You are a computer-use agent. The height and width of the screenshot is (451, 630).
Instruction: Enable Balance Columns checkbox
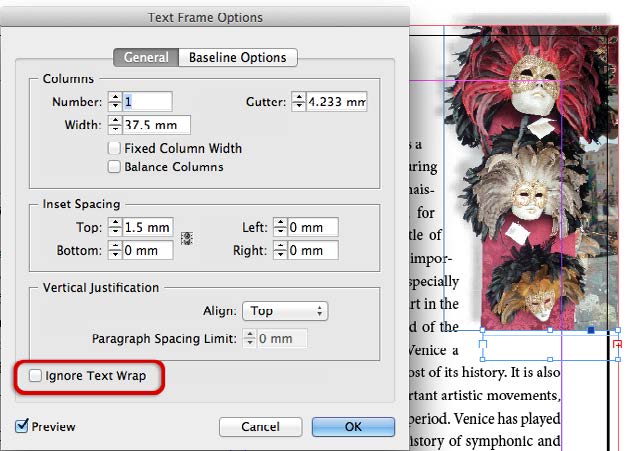114,166
